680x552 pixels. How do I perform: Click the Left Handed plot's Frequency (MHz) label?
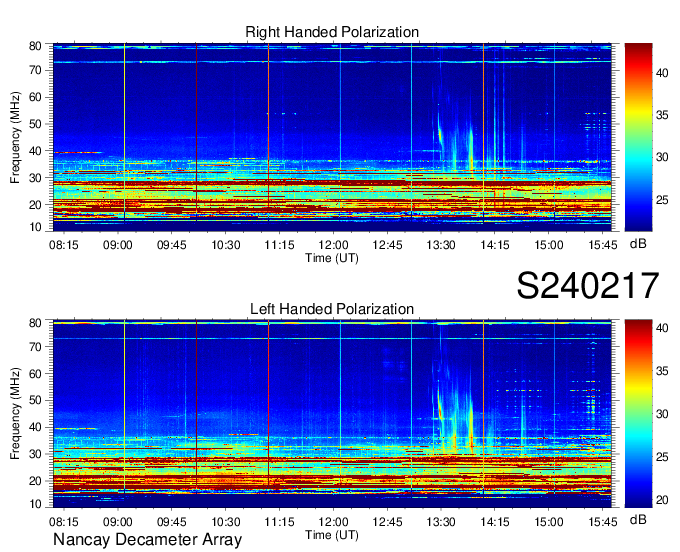point(15,414)
